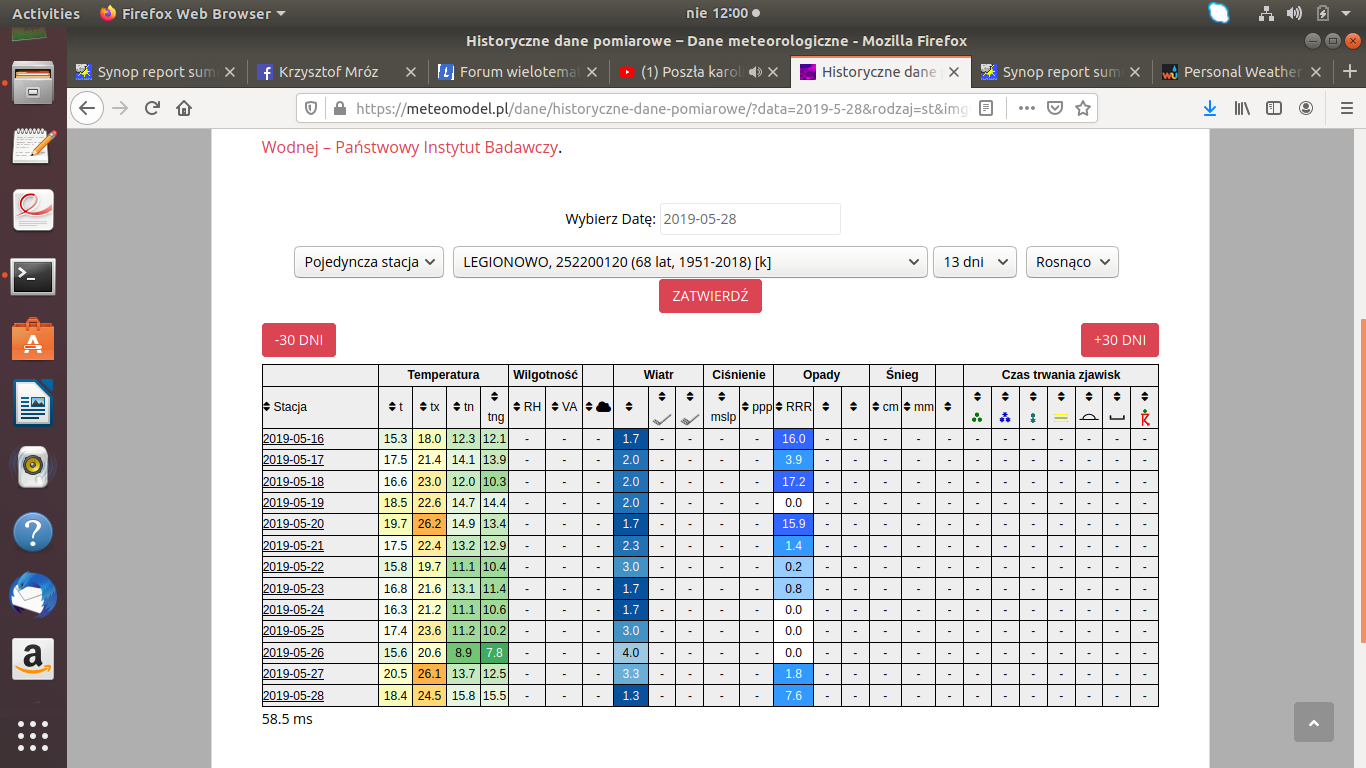Open the 13 dni period dropdown
This screenshot has width=1366, height=768.
[x=974, y=262]
